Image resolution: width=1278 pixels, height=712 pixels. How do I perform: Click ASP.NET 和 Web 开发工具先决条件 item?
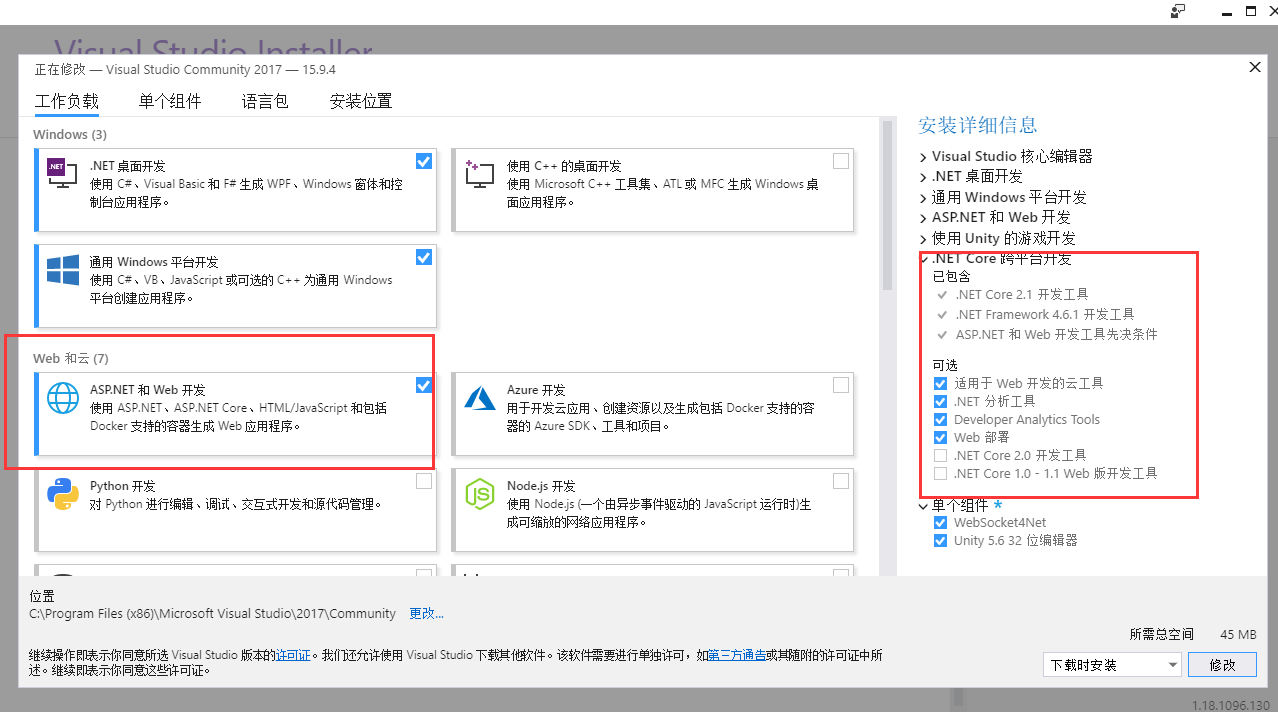point(1056,334)
